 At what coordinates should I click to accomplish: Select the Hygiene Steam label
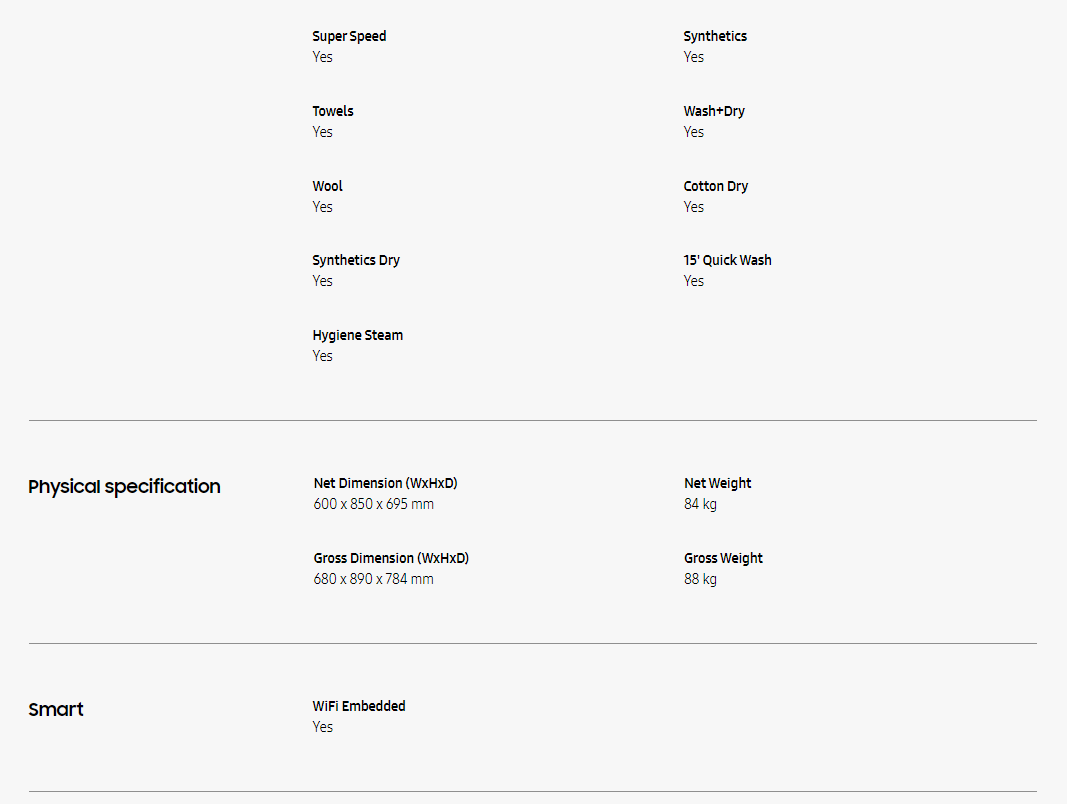tap(358, 335)
